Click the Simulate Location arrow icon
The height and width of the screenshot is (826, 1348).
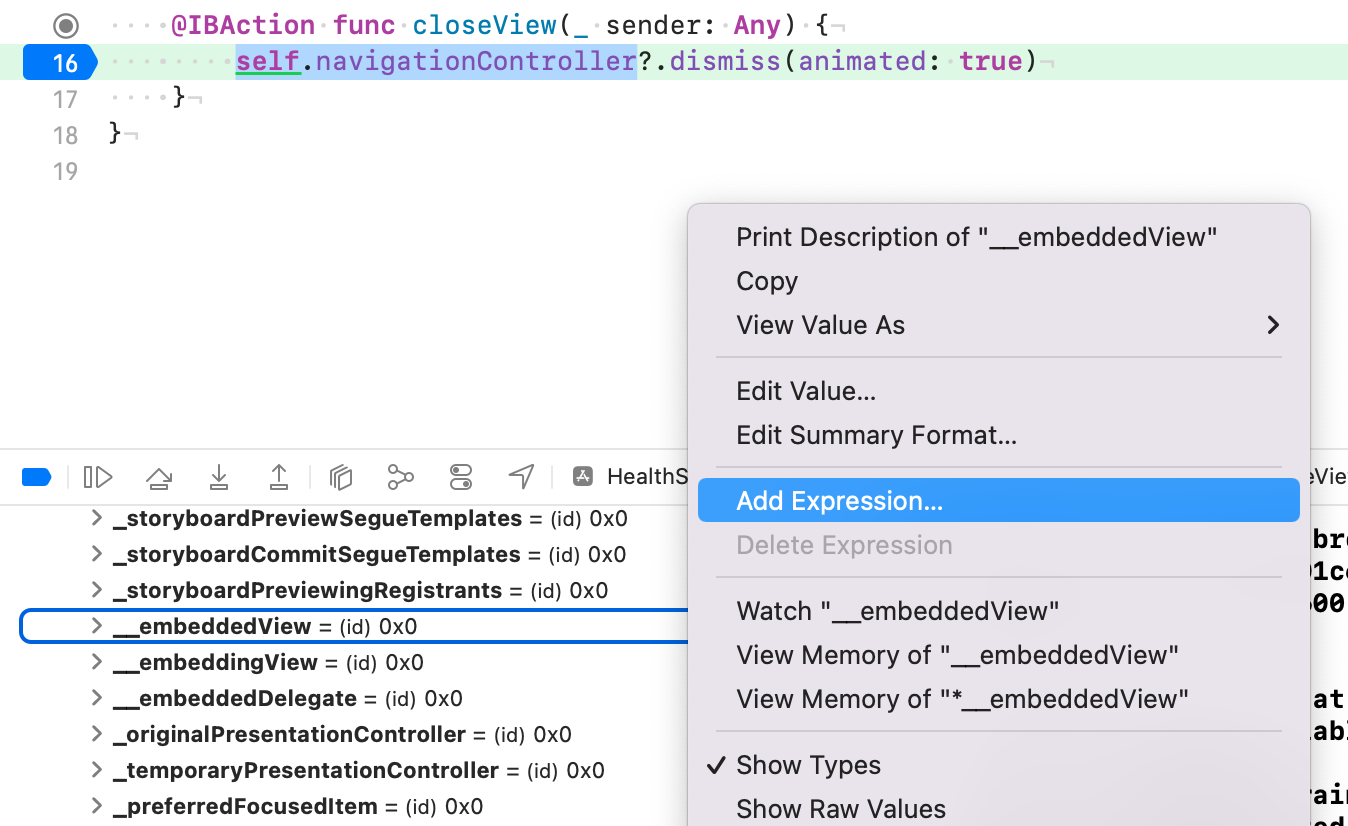tap(521, 477)
